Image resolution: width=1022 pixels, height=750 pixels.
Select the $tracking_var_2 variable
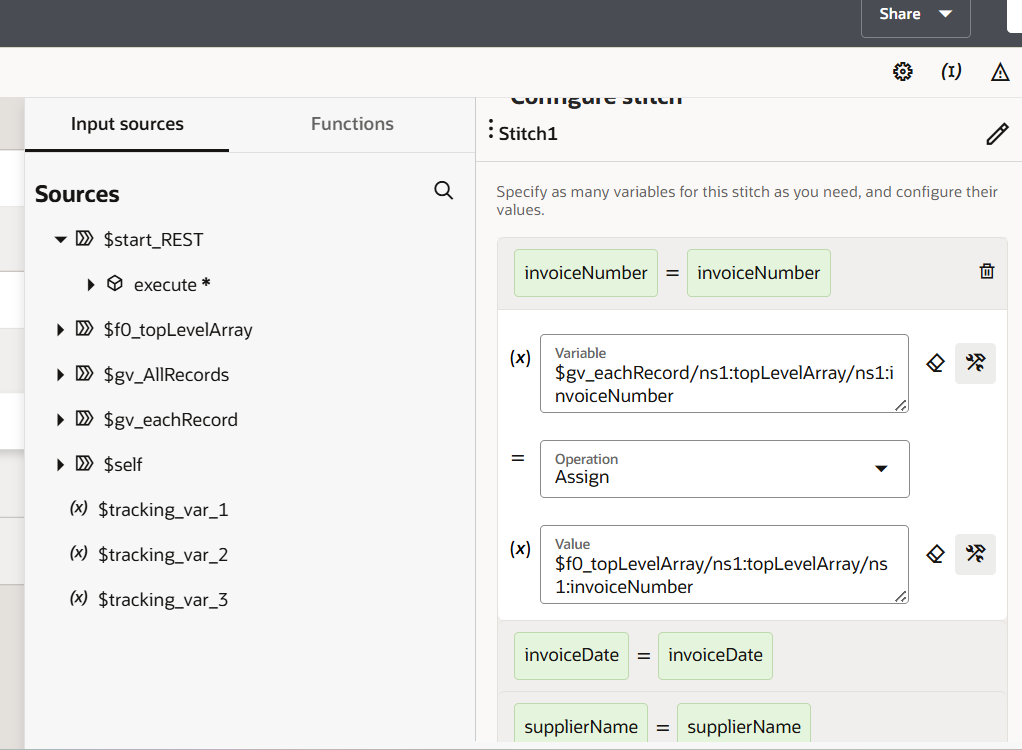tap(162, 555)
